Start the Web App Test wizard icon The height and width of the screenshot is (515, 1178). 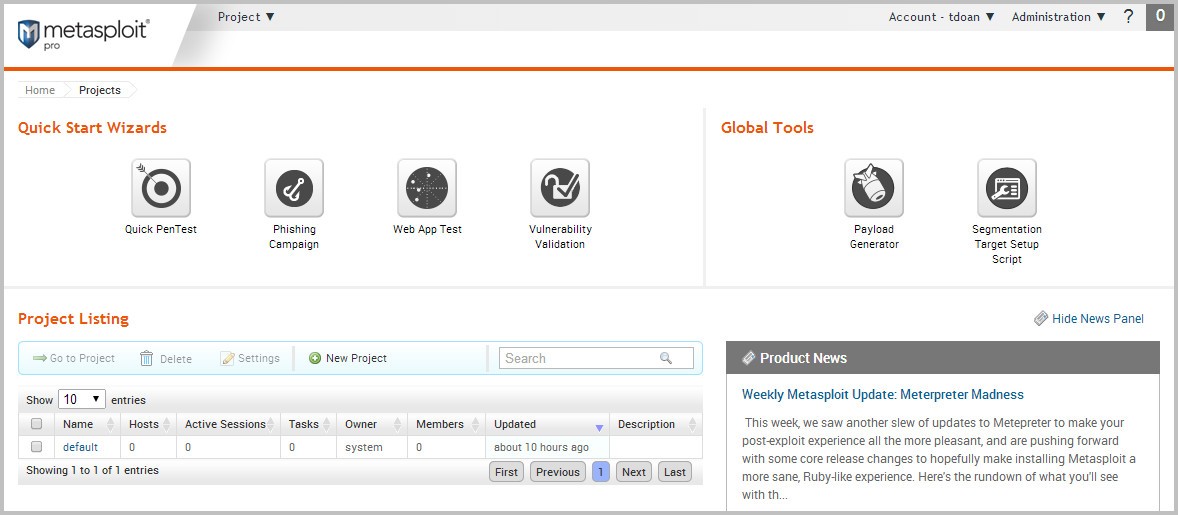pos(427,188)
